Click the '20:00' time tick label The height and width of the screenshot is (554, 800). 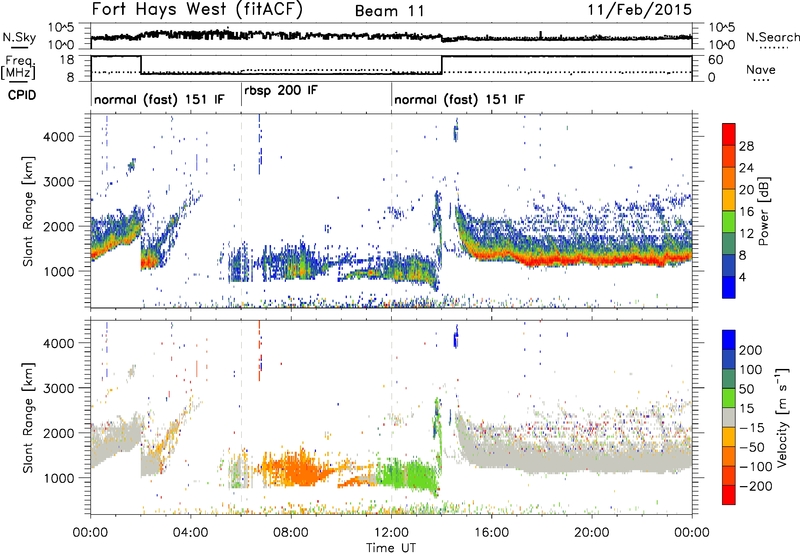tap(592, 533)
